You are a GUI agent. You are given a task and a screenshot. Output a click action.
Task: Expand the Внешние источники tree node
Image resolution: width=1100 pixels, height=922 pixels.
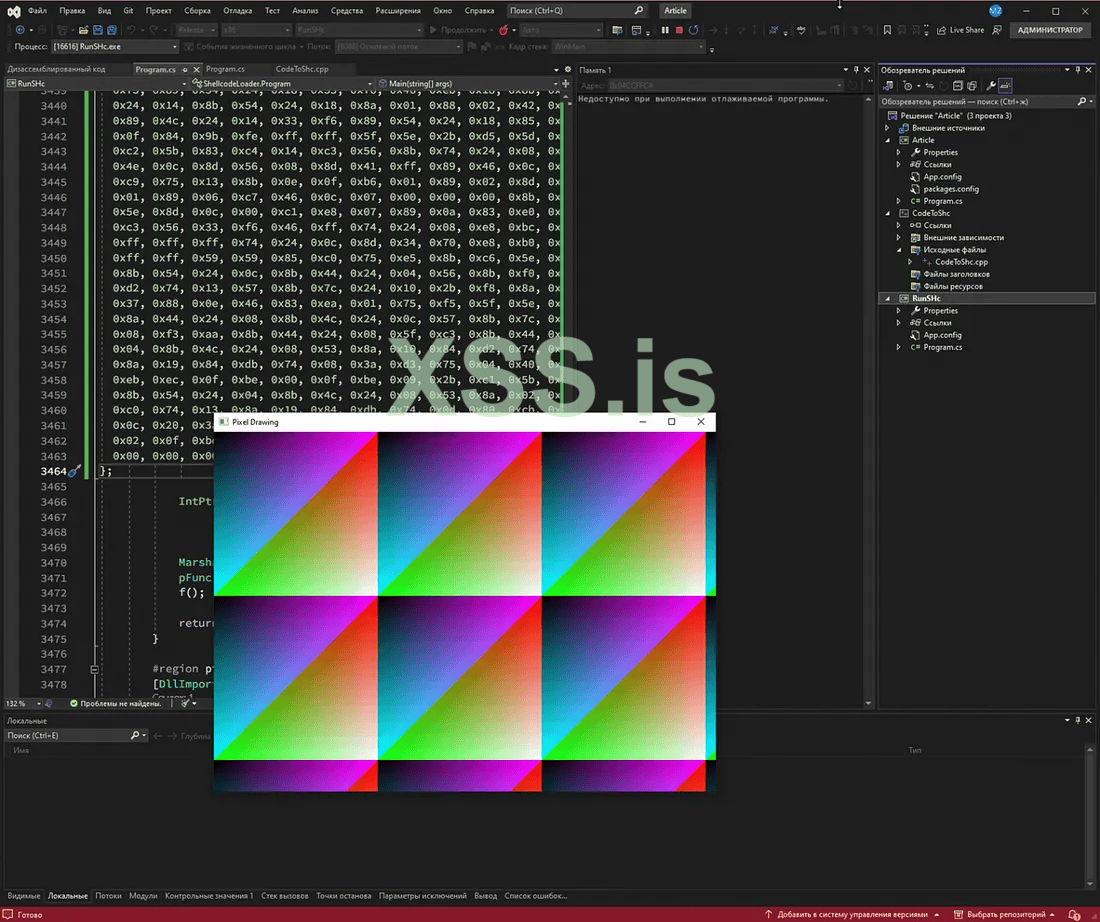pyautogui.click(x=887, y=128)
